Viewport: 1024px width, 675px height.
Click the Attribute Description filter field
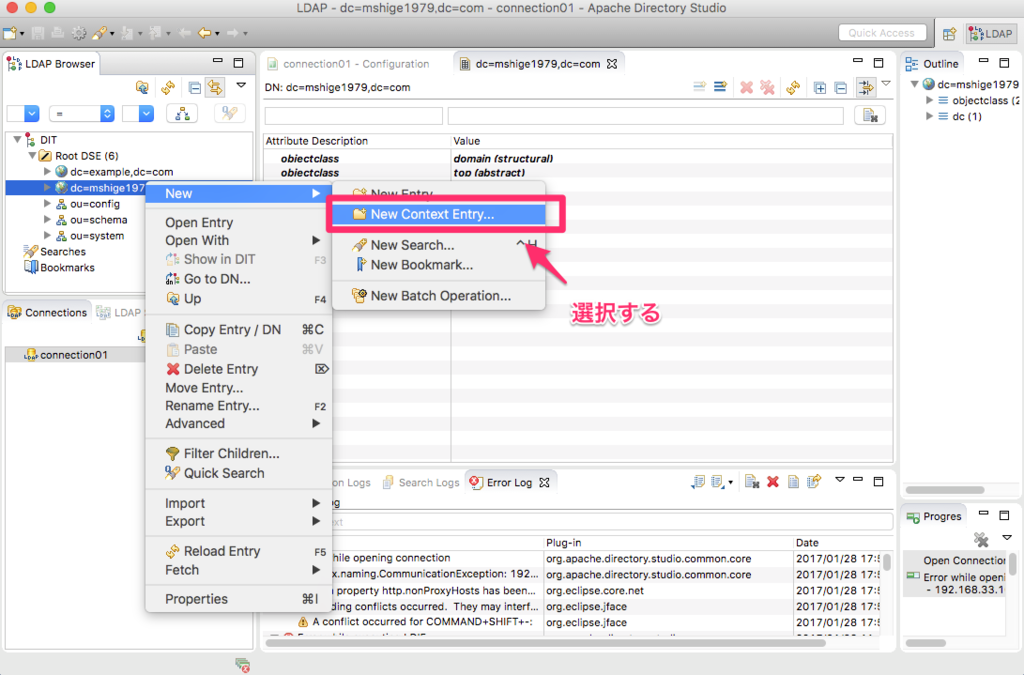pos(353,116)
